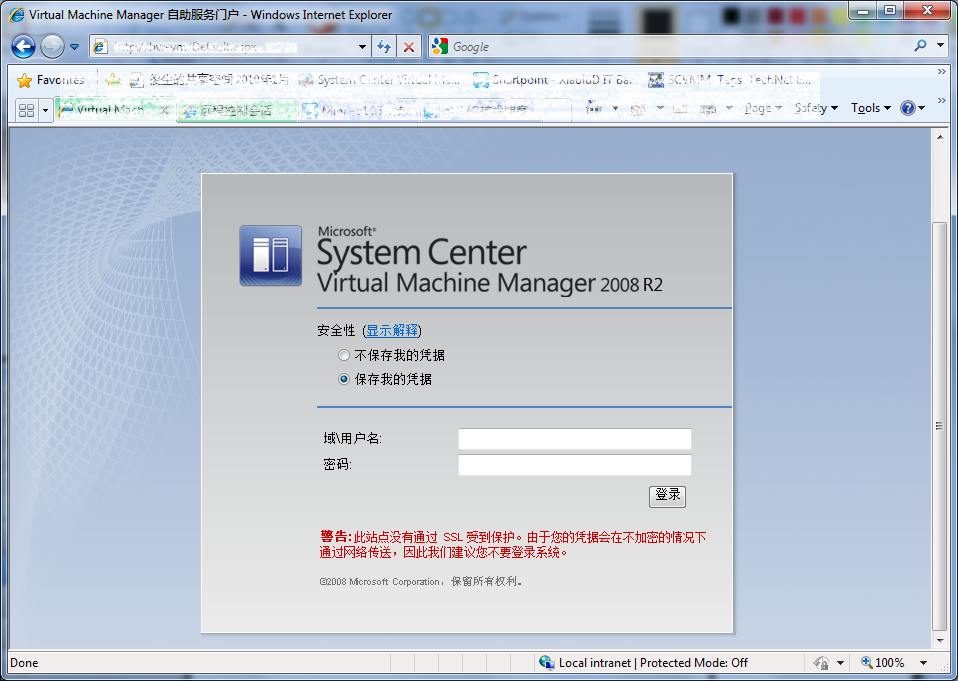Click the red Stop loading icon
Screen dimensions: 958x681
click(x=409, y=46)
